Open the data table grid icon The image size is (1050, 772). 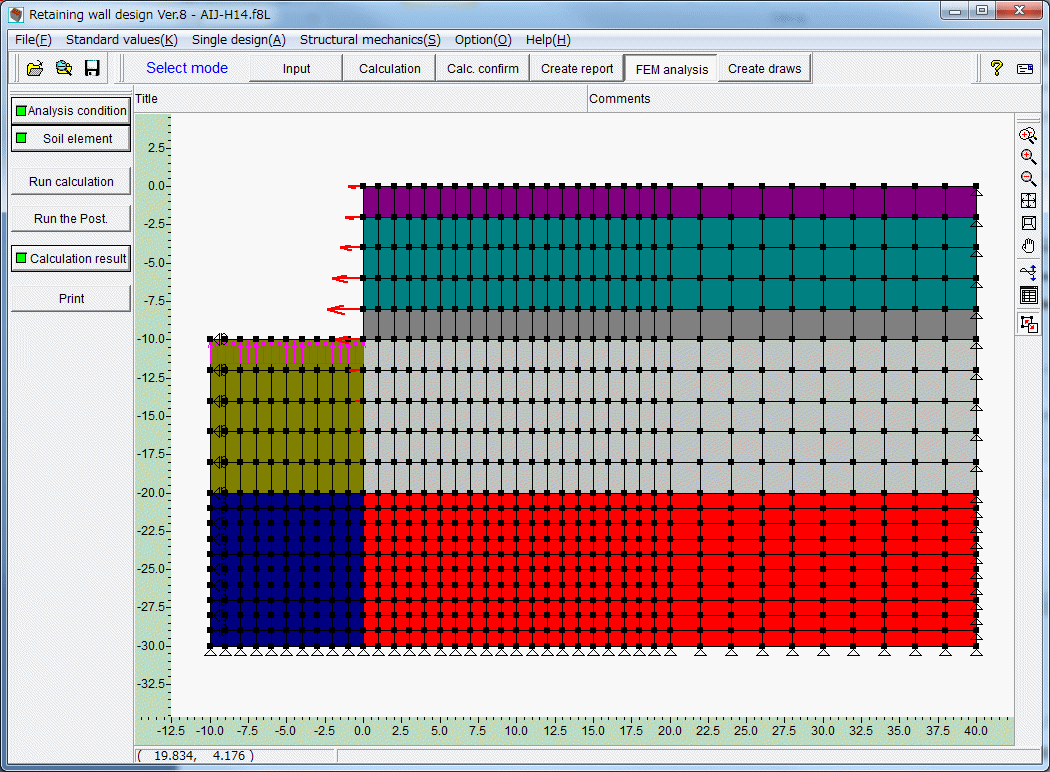pyautogui.click(x=1029, y=295)
